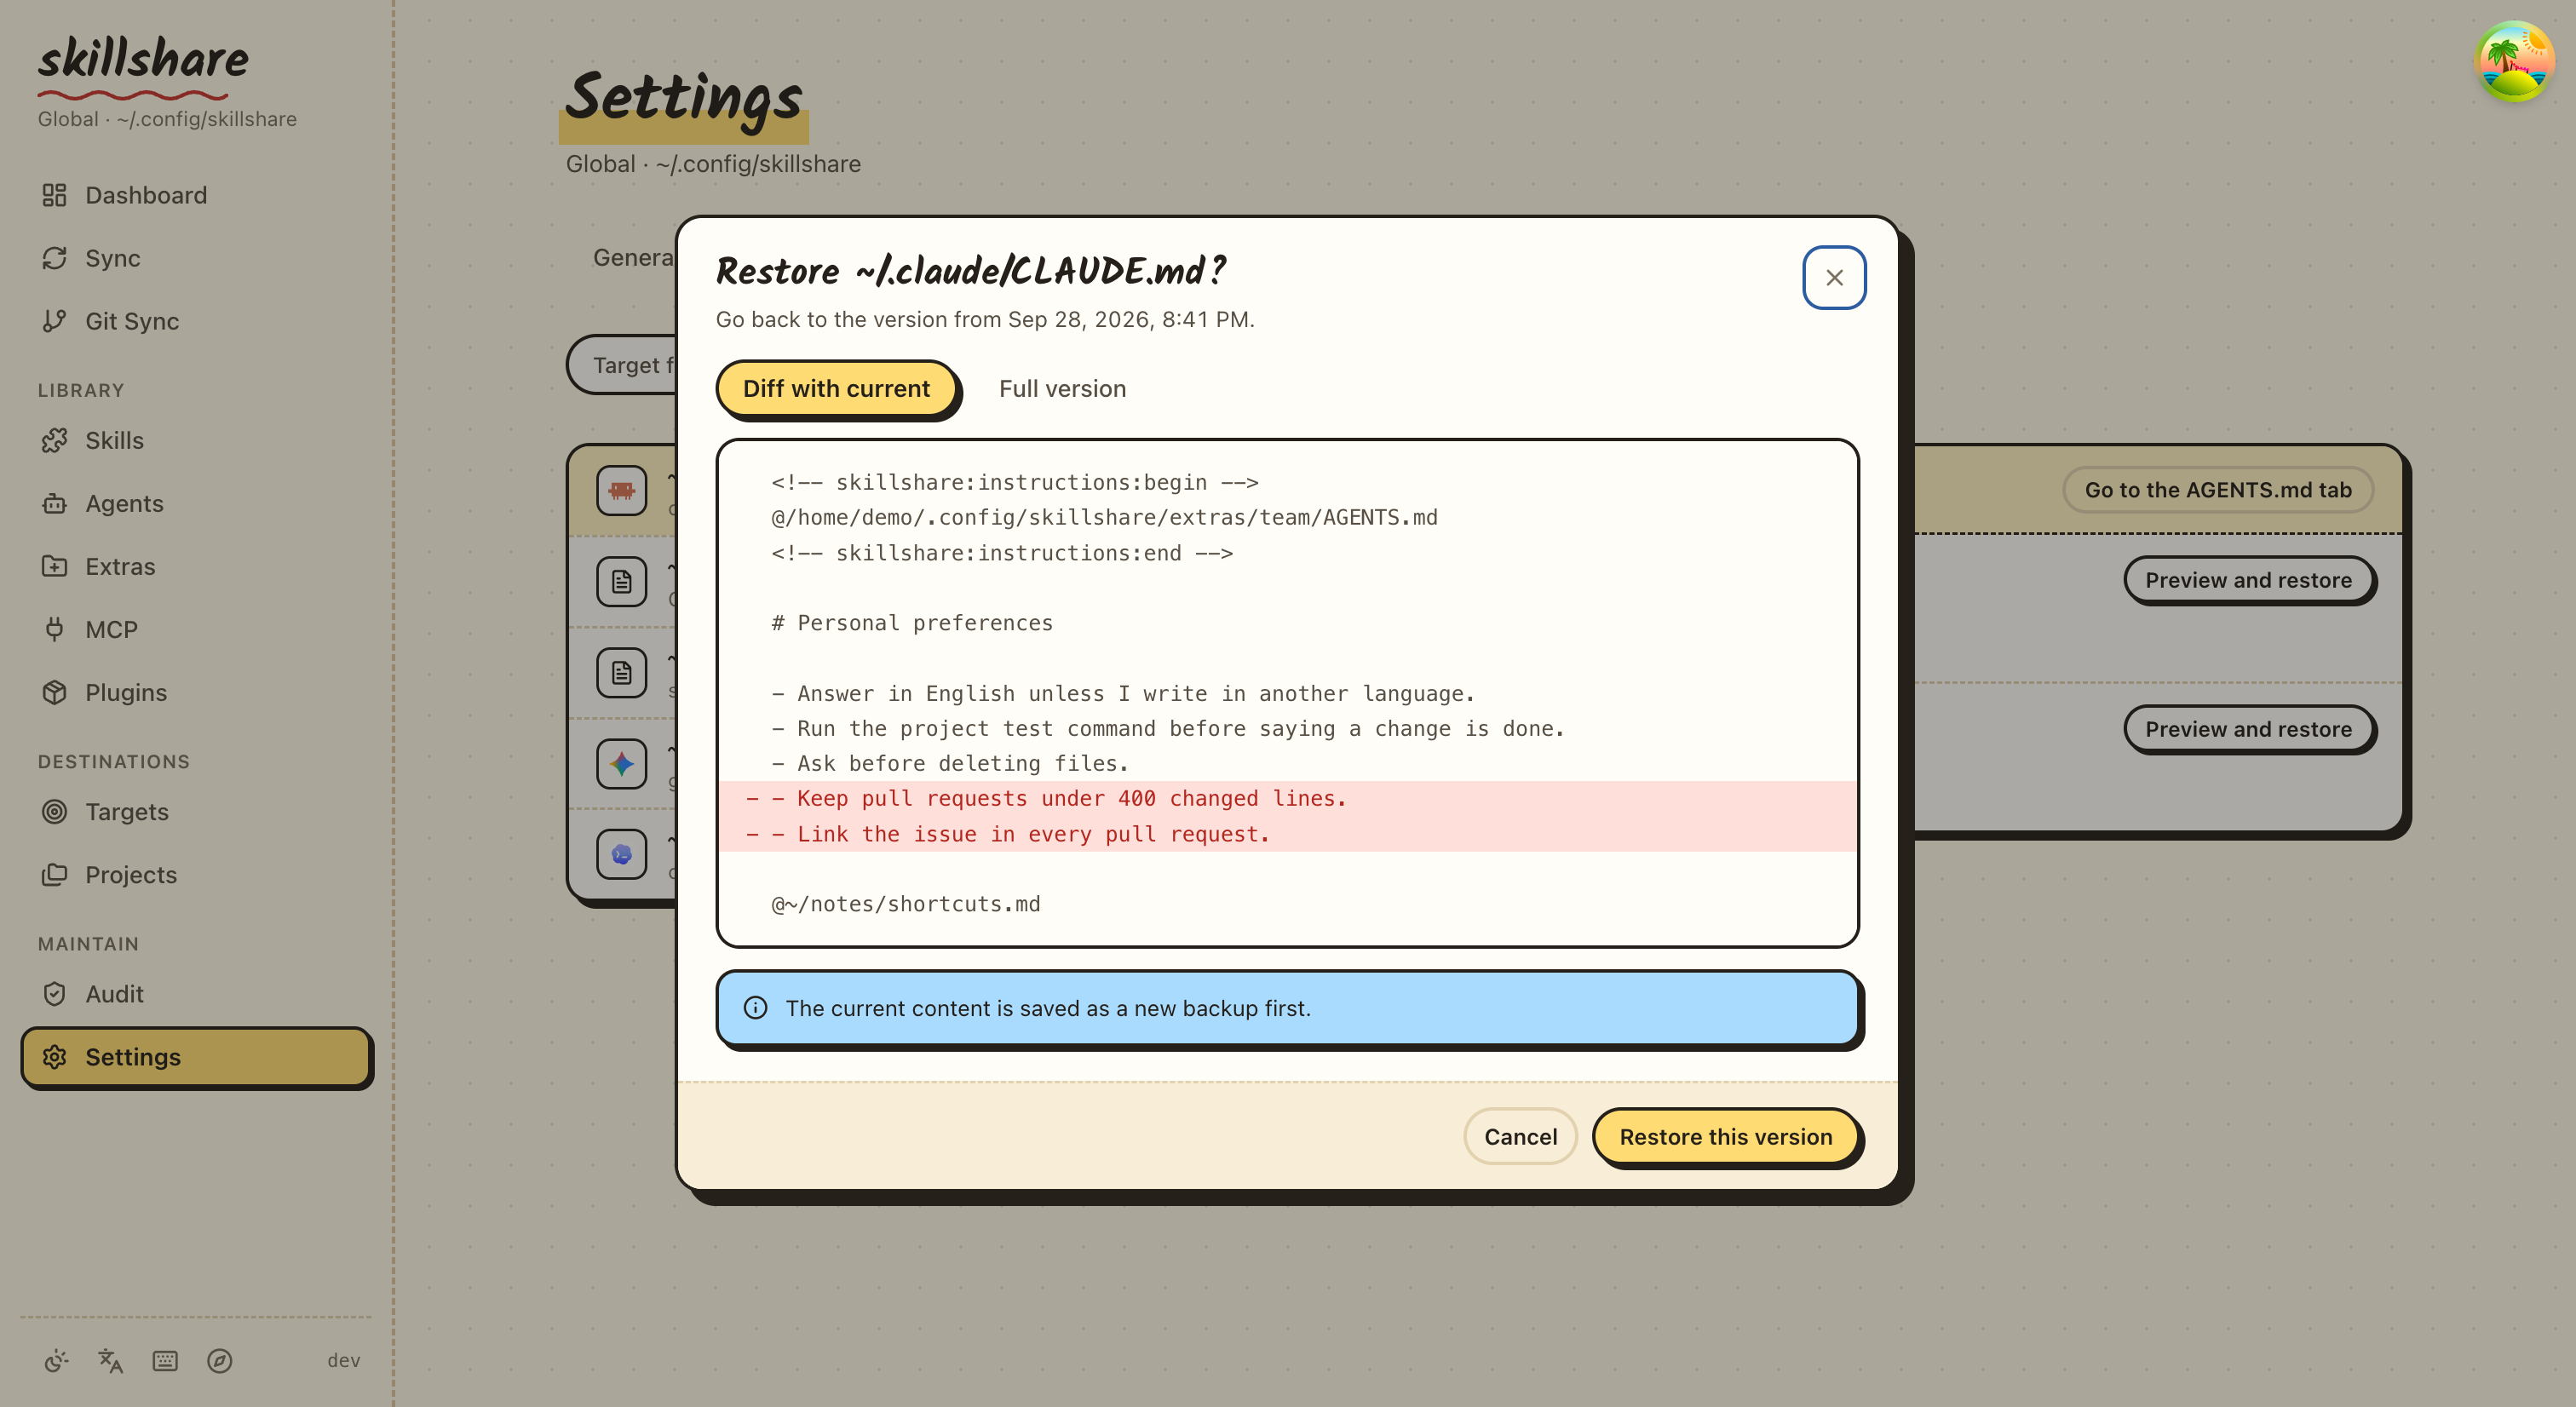This screenshot has width=2576, height=1407.
Task: Open the Dashboard page from sidebar
Action: [x=196, y=195]
